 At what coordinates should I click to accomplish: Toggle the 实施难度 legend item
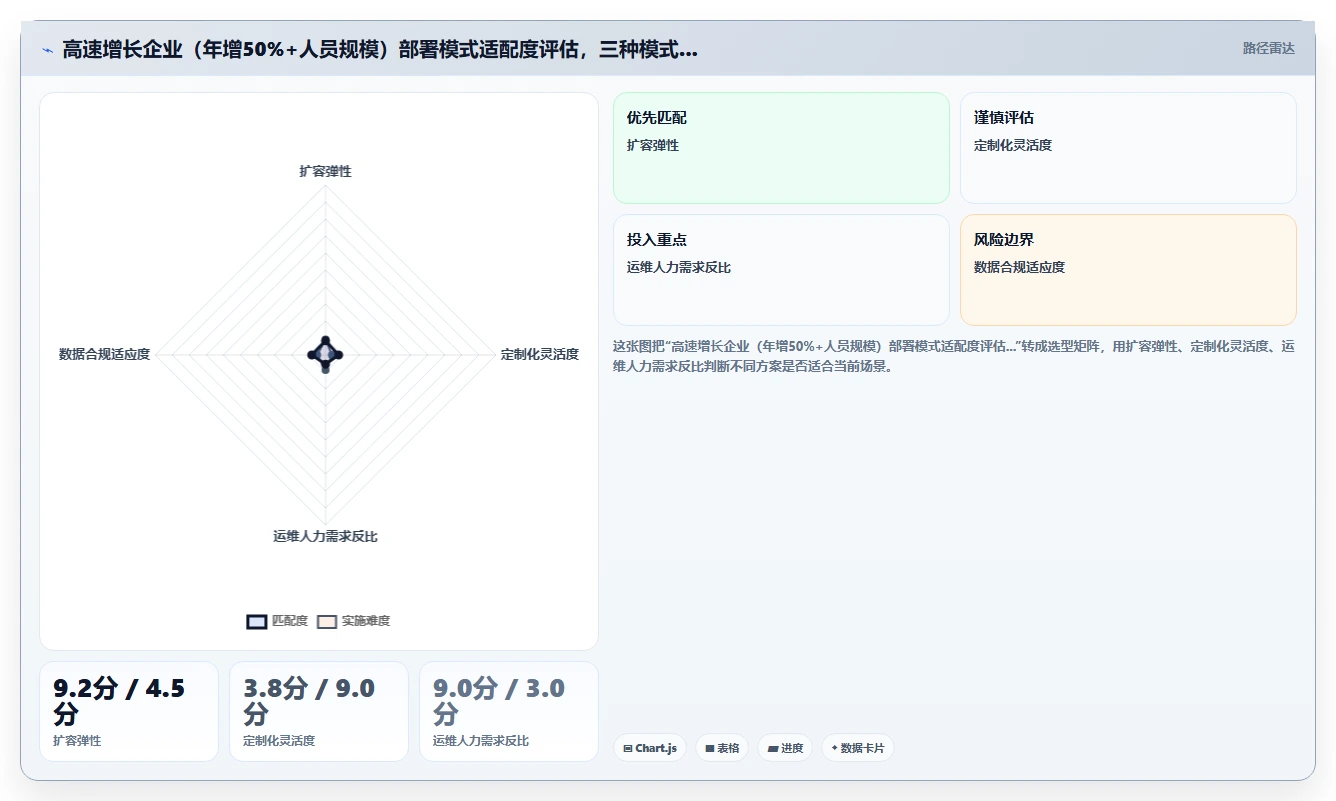353,621
